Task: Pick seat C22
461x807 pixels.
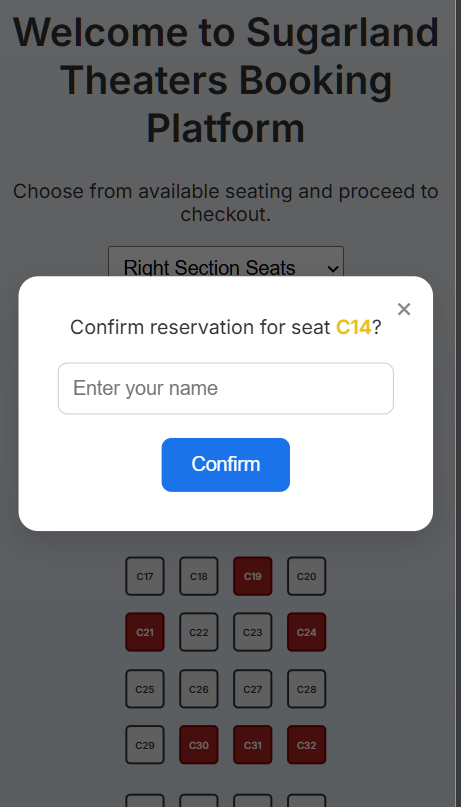Action: point(199,632)
